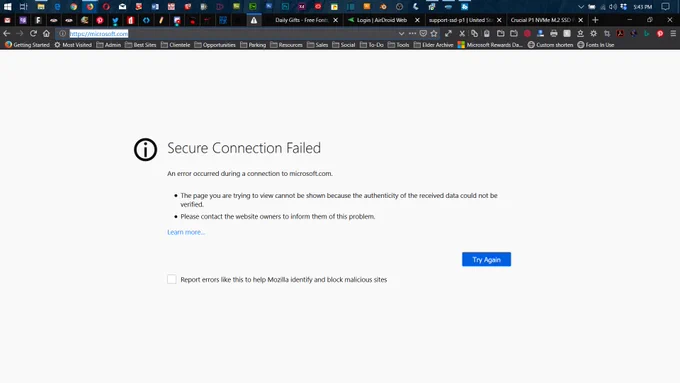Click the Bing extension icon
Viewport: 680px width, 383px height.
[x=647, y=33]
